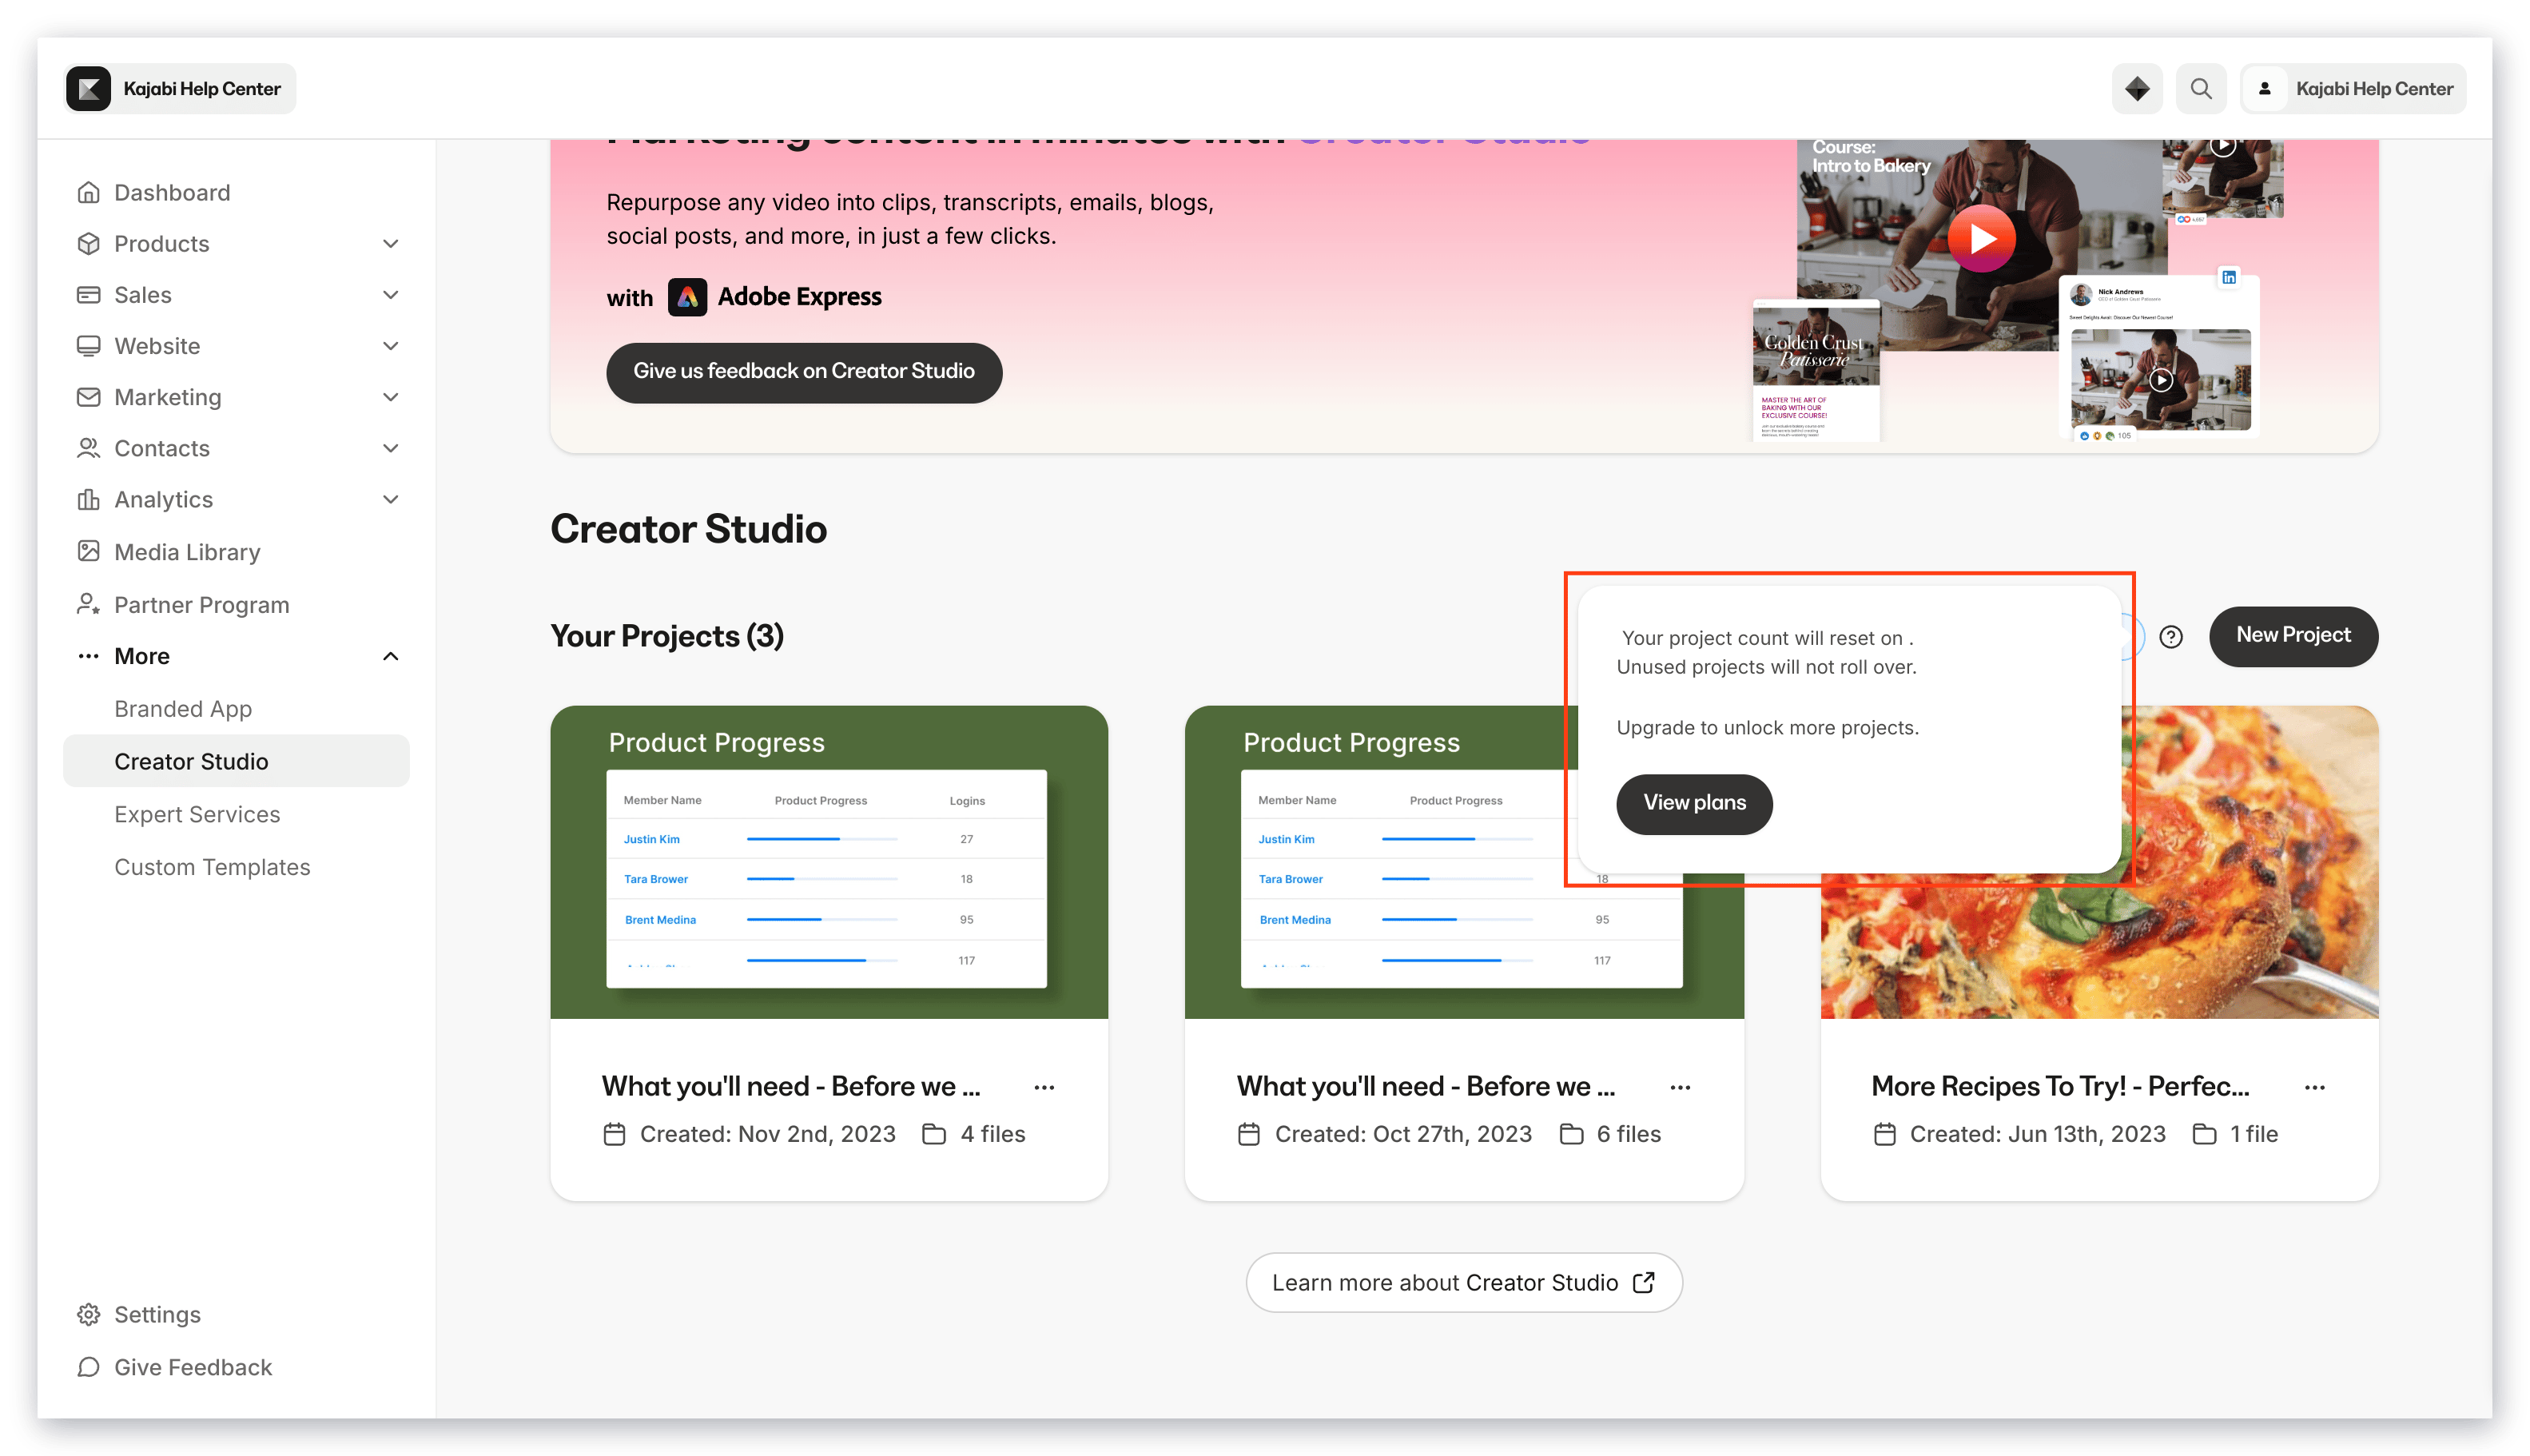Go to Dashboard in sidebar
Screen dimensions: 2530x1456
[x=172, y=192]
